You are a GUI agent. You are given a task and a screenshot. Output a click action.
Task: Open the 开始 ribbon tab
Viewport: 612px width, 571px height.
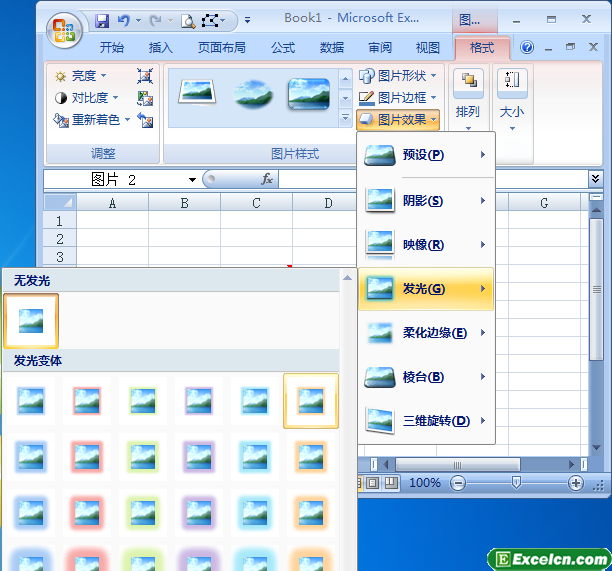click(112, 48)
